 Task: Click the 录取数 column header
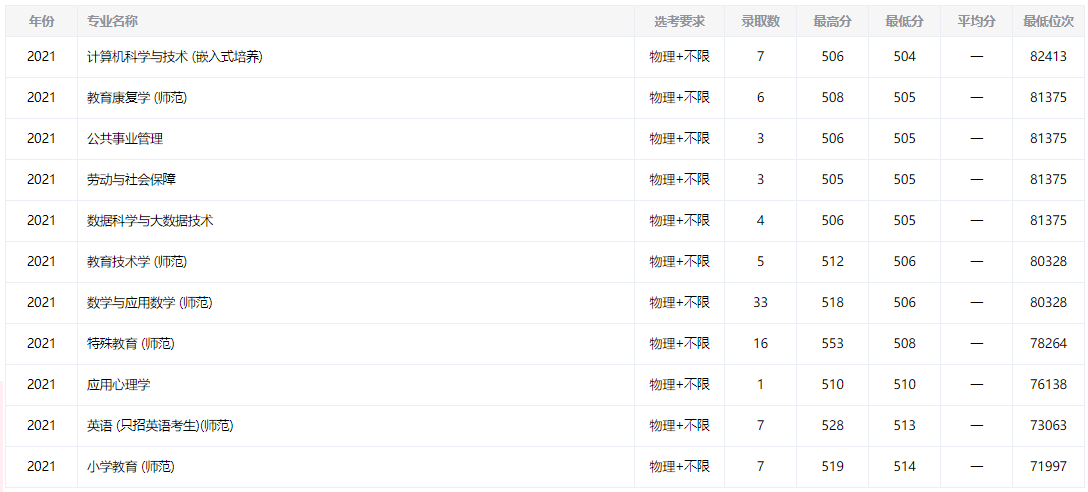[x=760, y=21]
